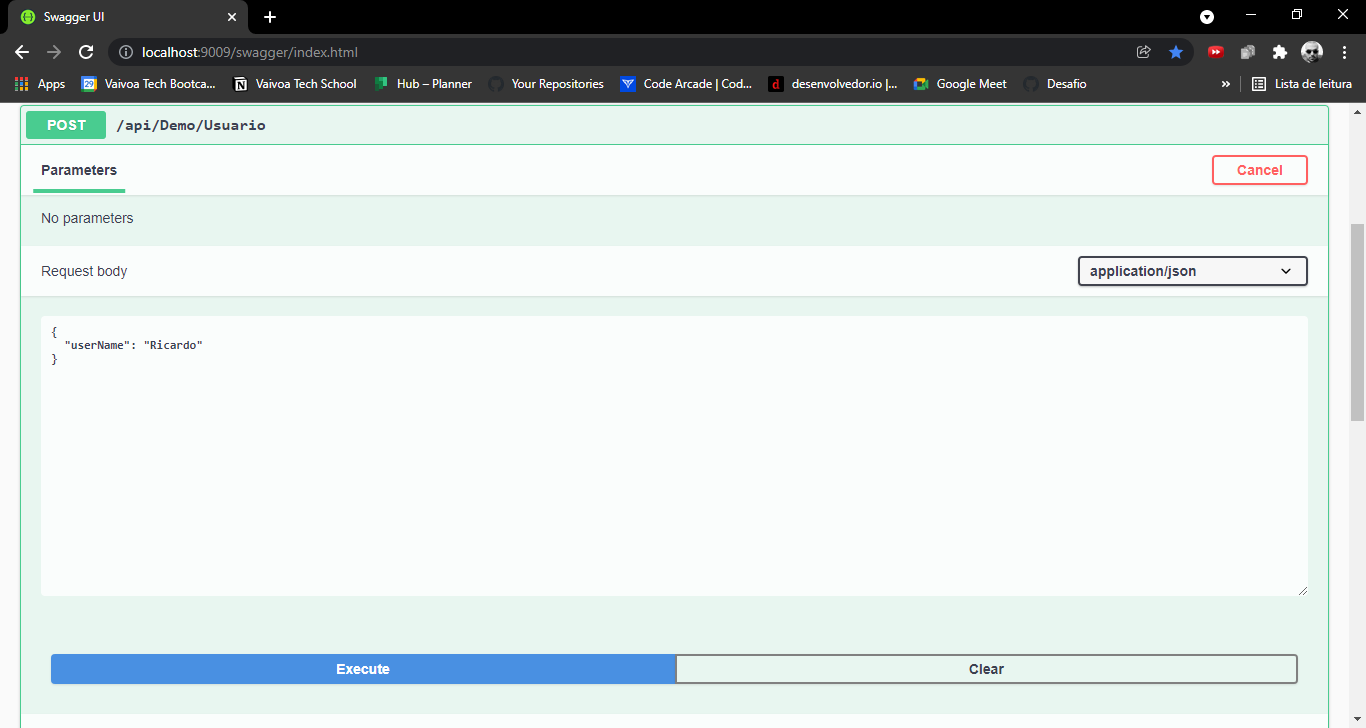Click the share page icon
This screenshot has width=1366, height=728.
click(1143, 52)
